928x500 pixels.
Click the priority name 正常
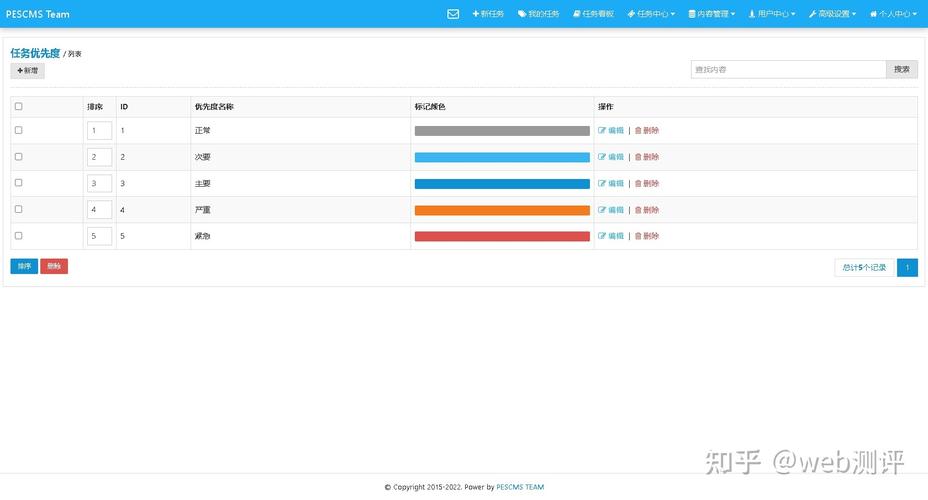pos(202,130)
